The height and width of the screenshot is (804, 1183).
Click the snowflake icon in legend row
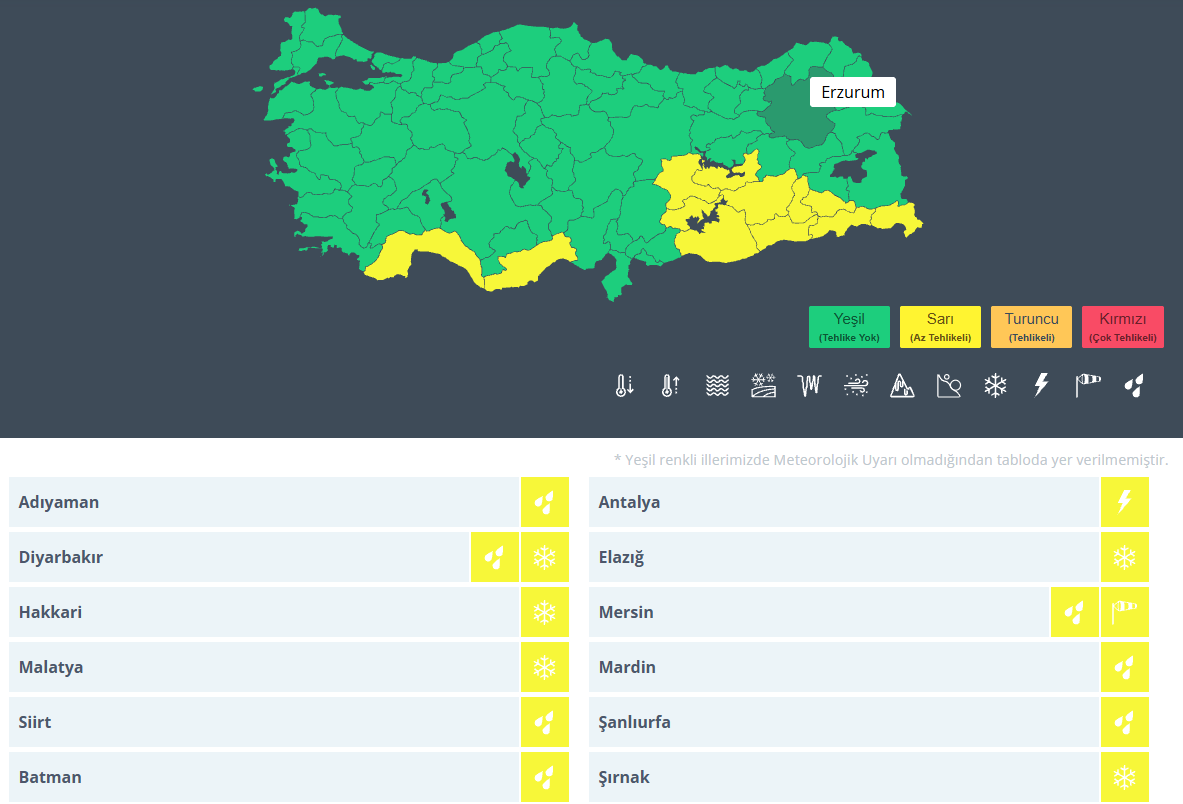tap(995, 386)
